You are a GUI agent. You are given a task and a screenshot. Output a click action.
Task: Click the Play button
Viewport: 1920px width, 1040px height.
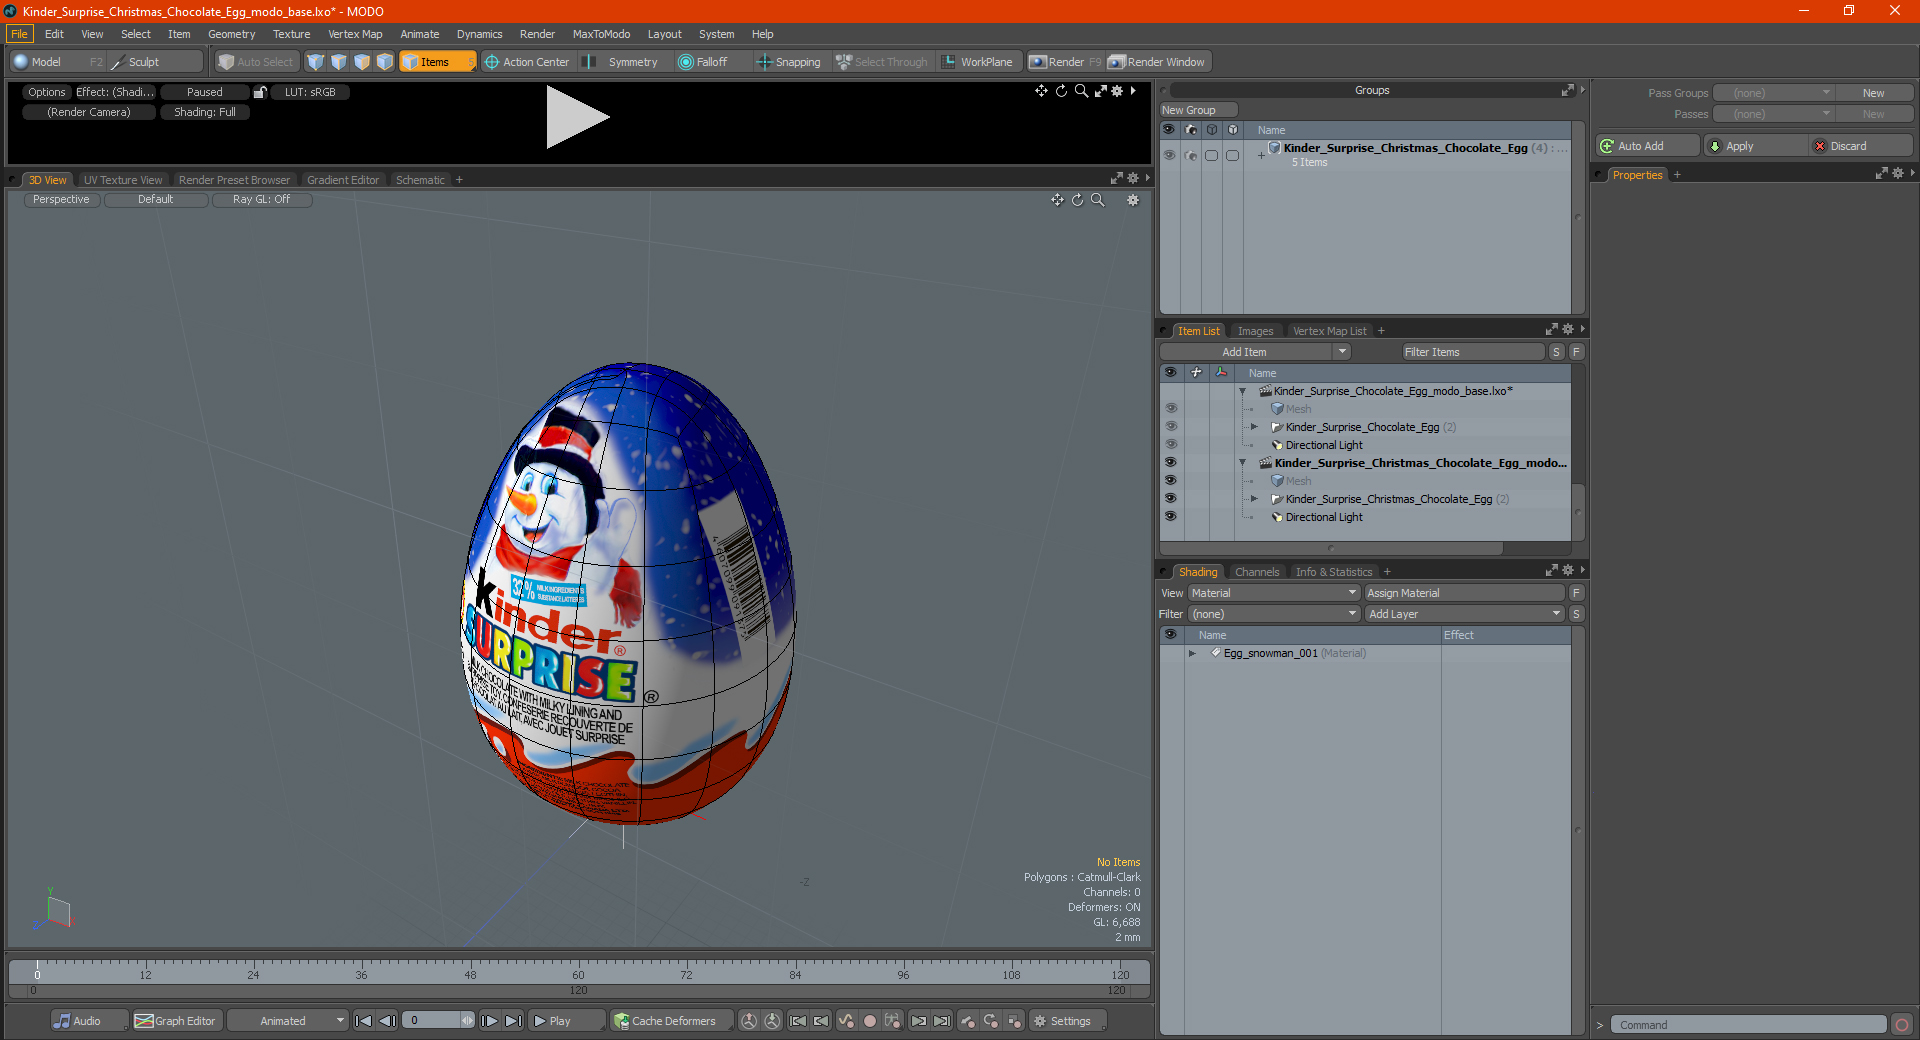click(565, 1021)
